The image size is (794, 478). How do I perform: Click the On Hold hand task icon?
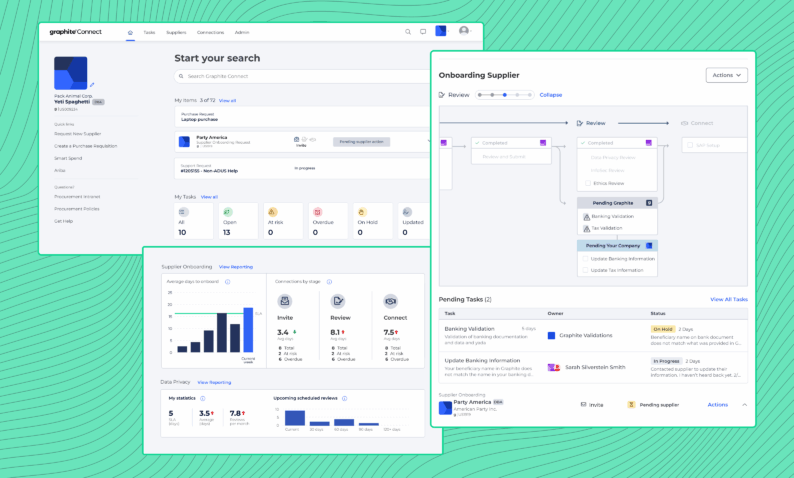click(x=361, y=212)
